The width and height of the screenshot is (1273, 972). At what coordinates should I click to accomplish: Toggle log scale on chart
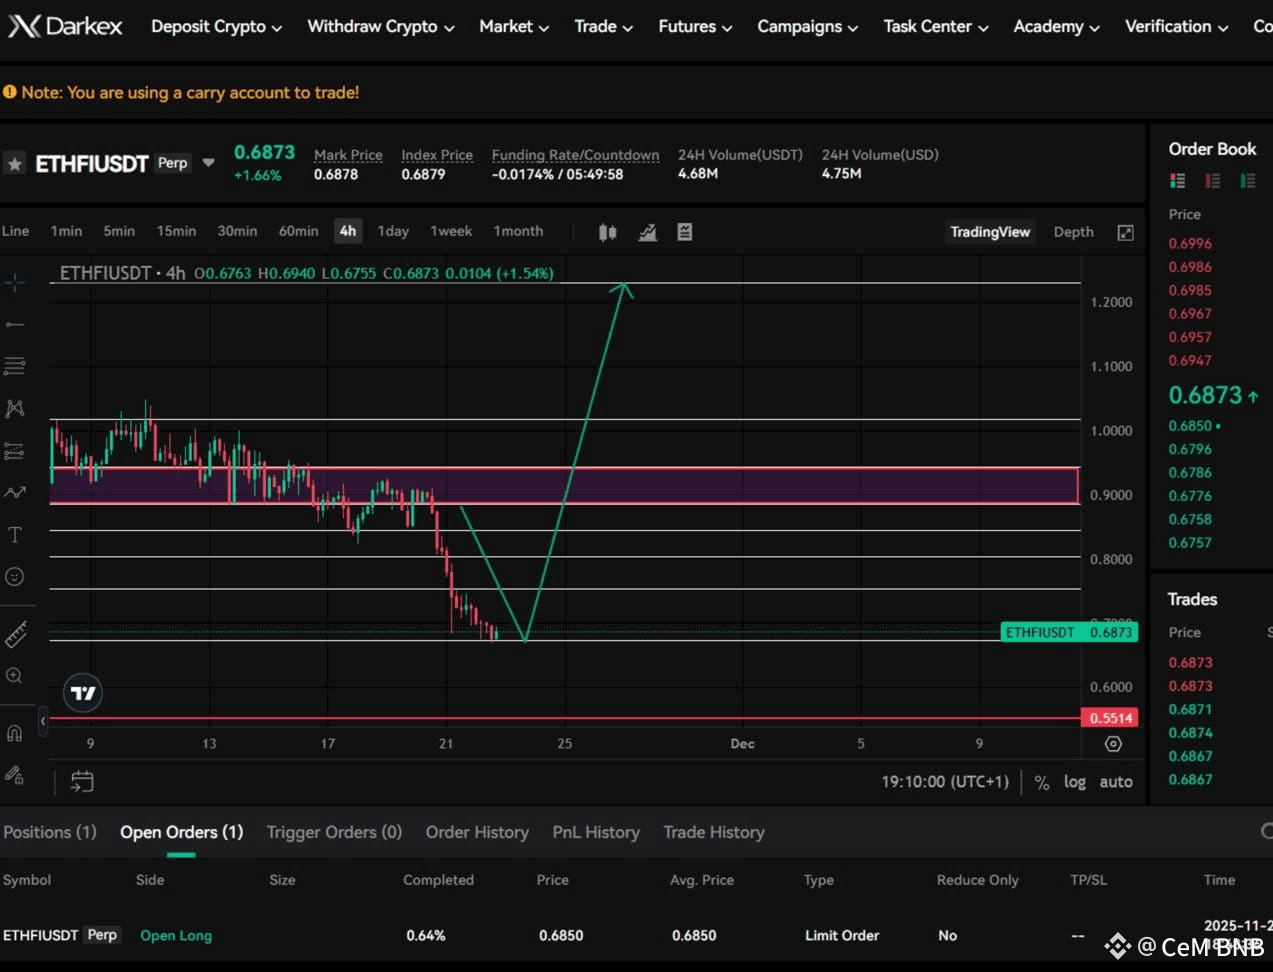(x=1074, y=782)
